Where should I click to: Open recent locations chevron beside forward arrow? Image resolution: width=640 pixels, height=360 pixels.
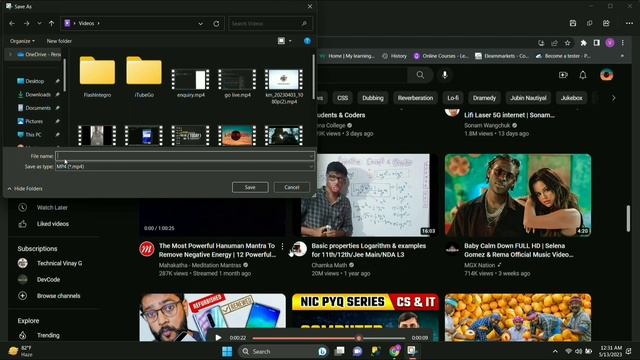39,24
